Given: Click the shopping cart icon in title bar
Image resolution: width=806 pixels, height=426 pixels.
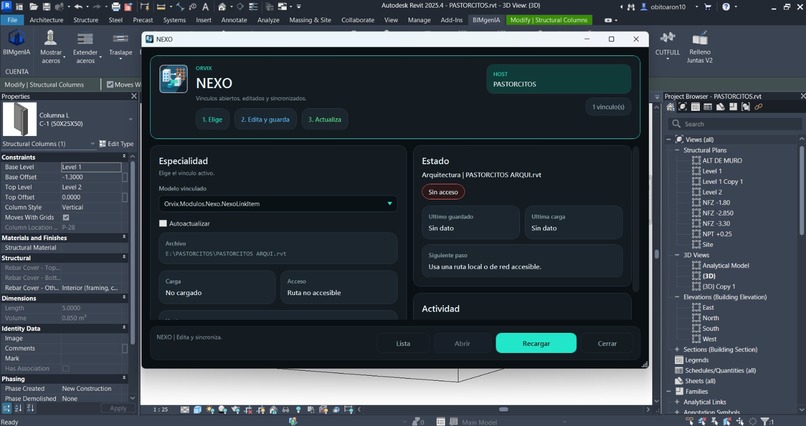Looking at the screenshot, I should point(708,7).
